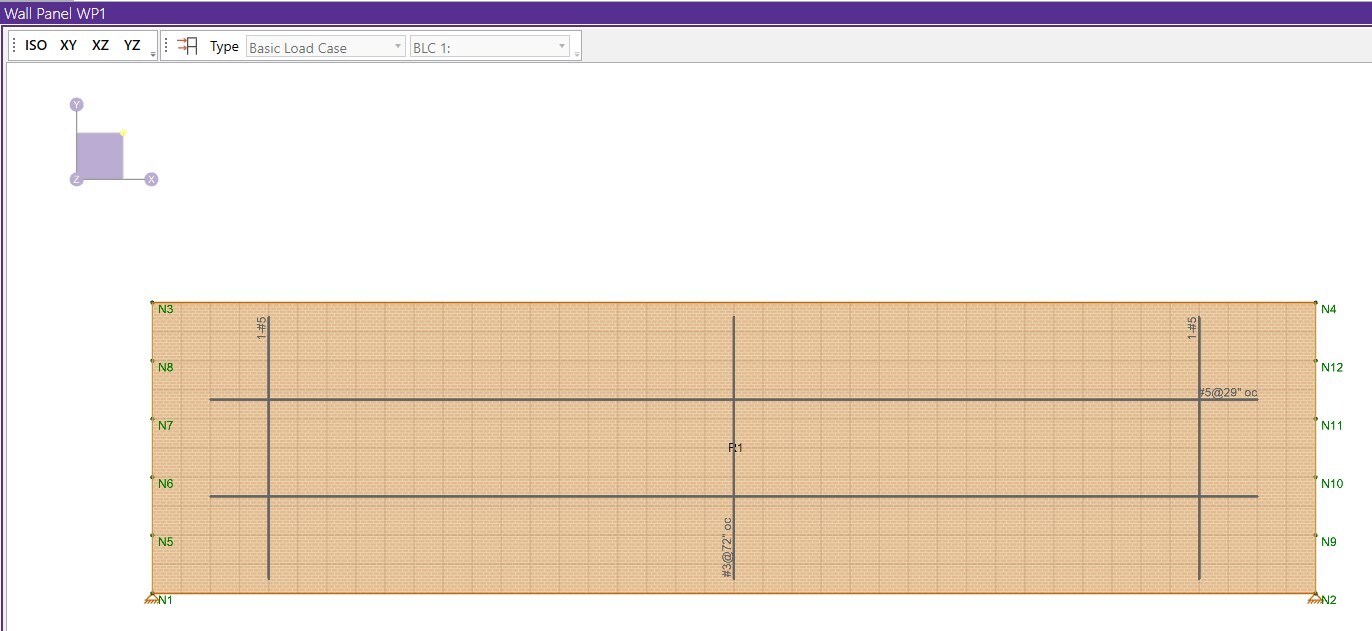Expand the view toolbar overflow arrow
1372x631 pixels.
pos(153,54)
